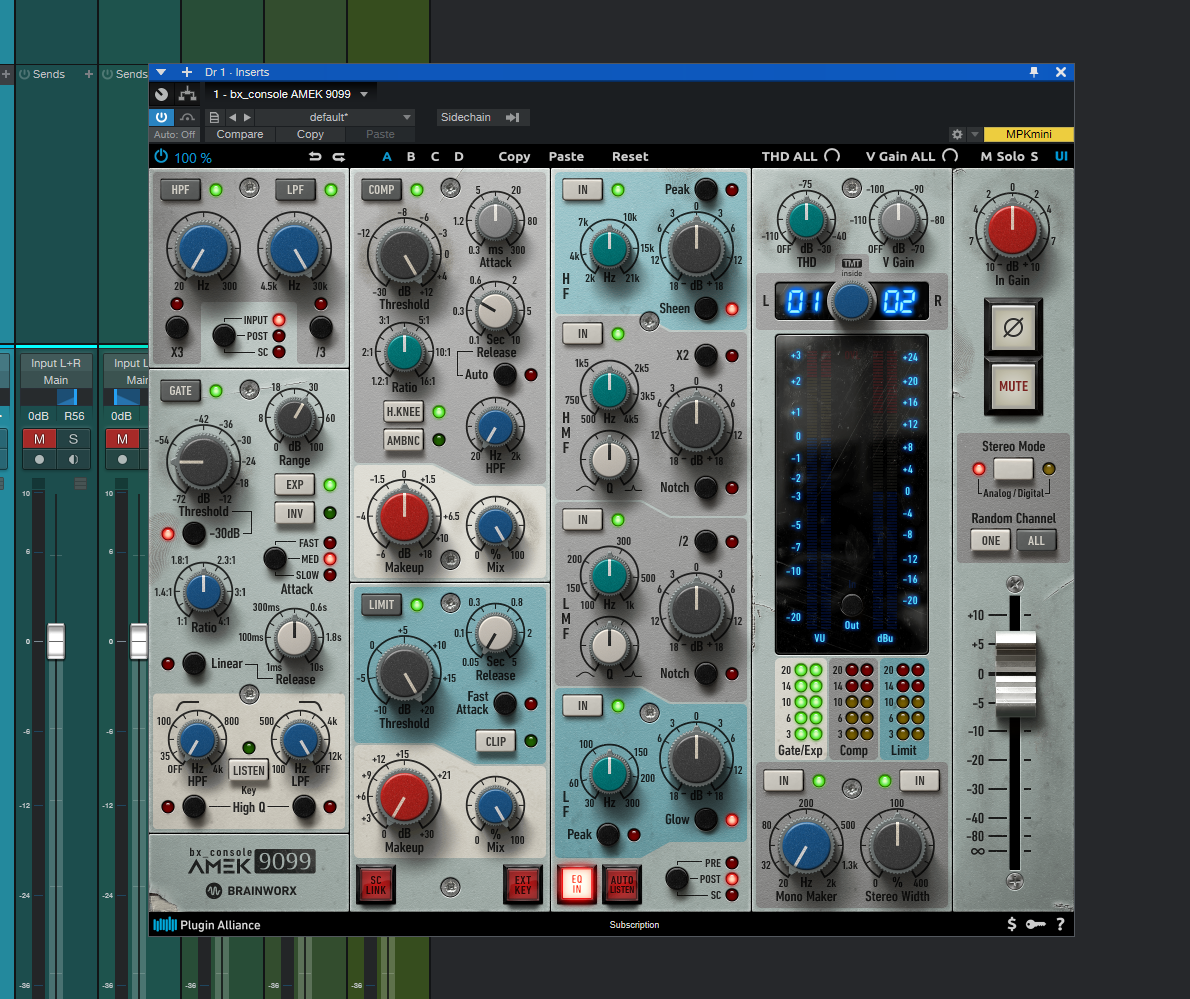Enable the red SC LINK button
Viewport: 1190px width, 999px height.
point(376,885)
